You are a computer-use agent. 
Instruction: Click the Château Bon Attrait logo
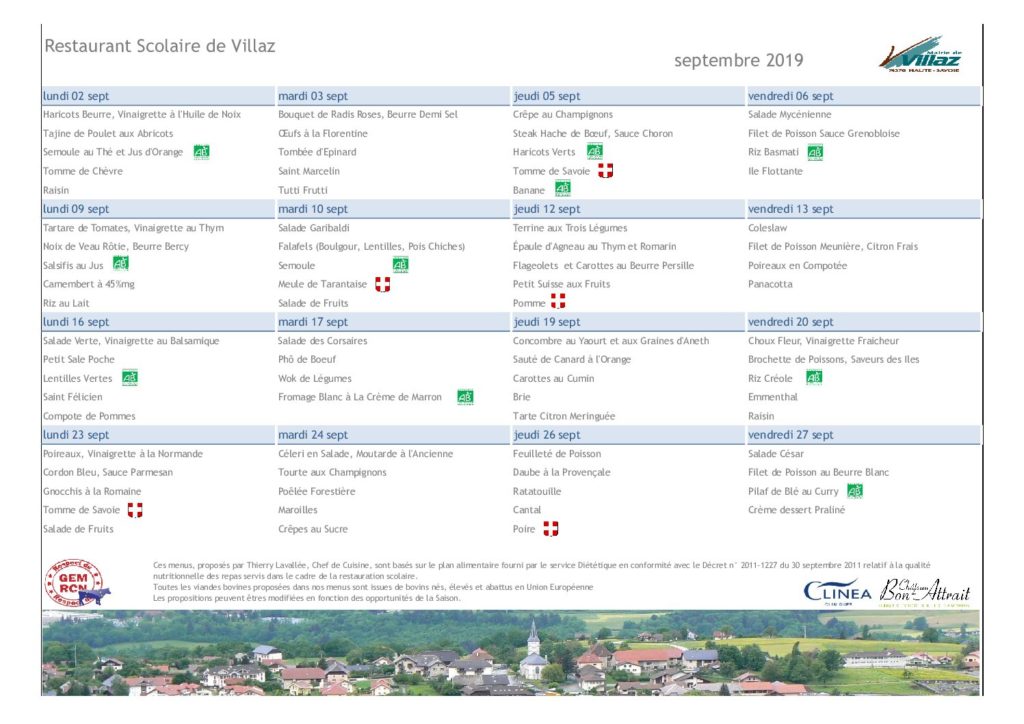pos(924,591)
